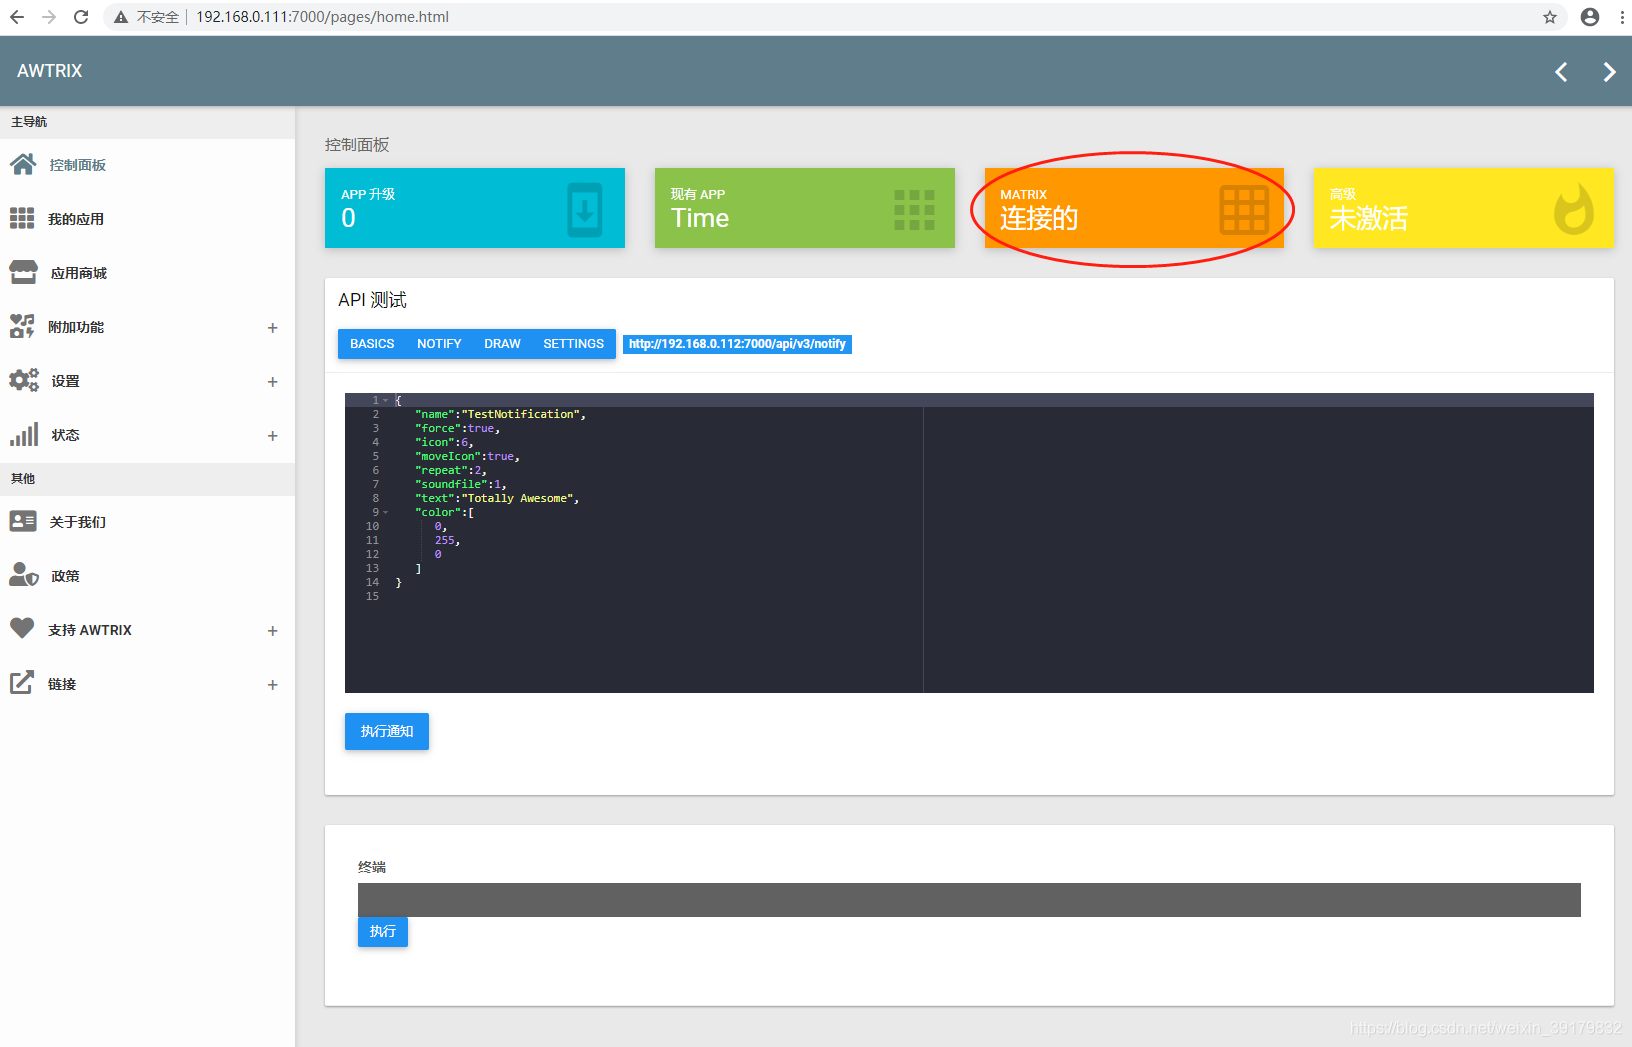Image resolution: width=1632 pixels, height=1047 pixels.
Task: Expand the 状态 submenu with plus
Action: [272, 436]
